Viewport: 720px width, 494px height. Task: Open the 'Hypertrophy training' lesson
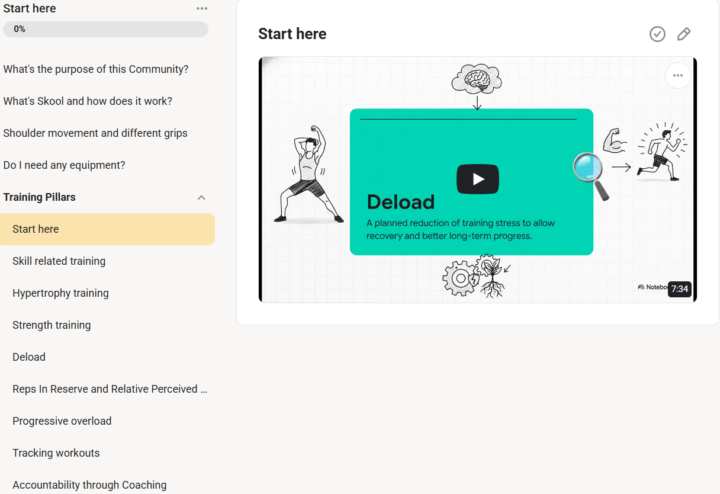click(61, 293)
